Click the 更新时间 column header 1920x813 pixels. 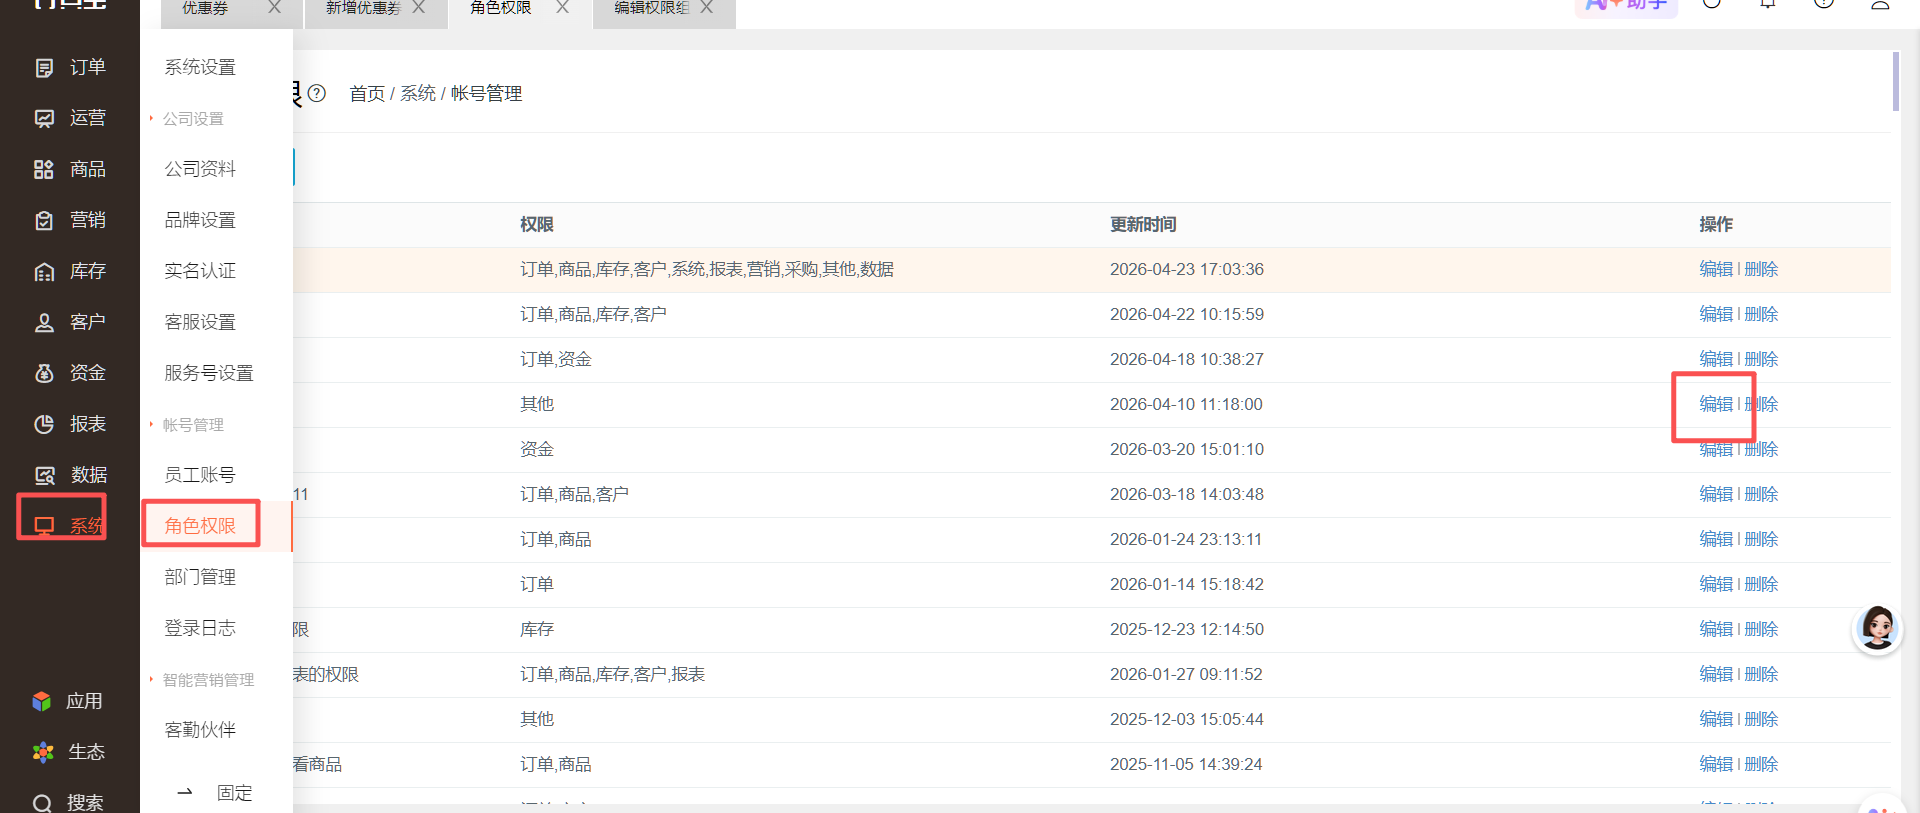(1143, 224)
